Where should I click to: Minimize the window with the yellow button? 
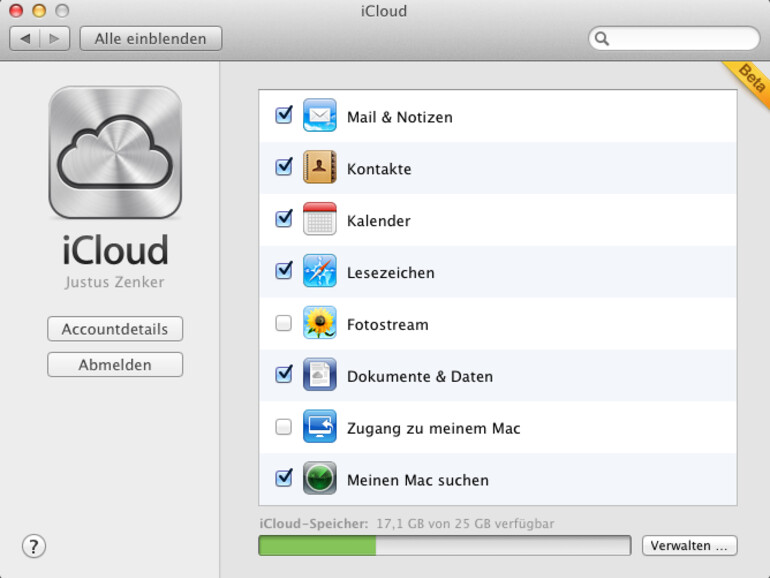pyautogui.click(x=39, y=10)
